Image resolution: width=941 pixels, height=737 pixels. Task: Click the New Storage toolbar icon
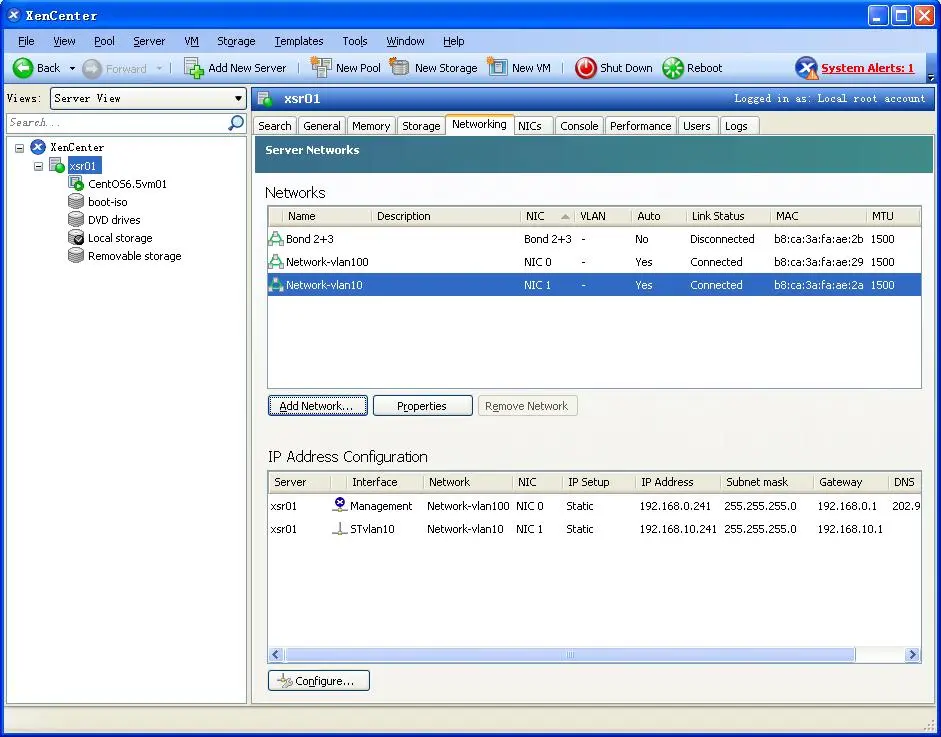click(x=400, y=68)
